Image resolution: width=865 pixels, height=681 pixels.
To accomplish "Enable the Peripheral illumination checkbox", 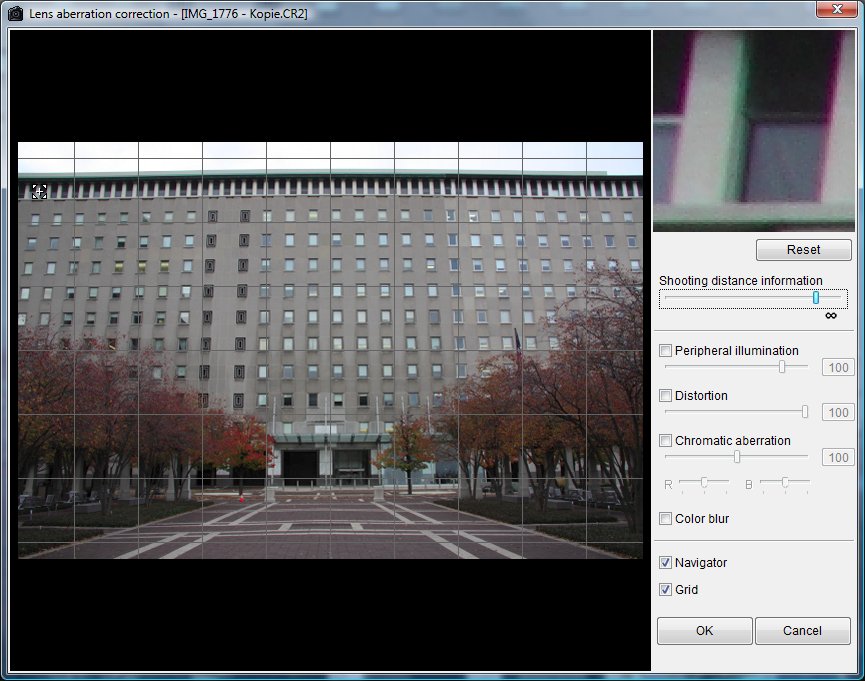I will tap(666, 351).
